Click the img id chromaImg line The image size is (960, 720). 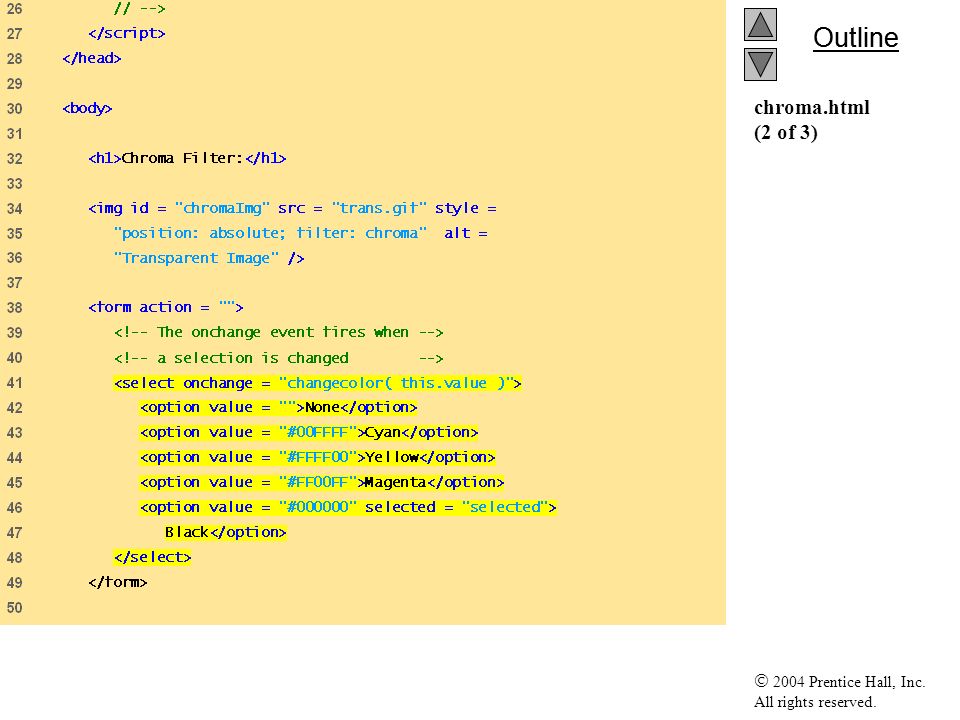(x=292, y=208)
